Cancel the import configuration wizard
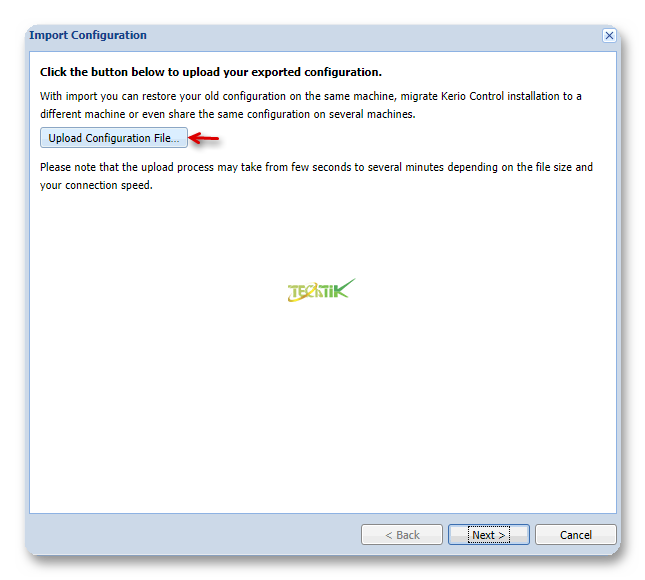The height and width of the screenshot is (580, 645). [575, 534]
